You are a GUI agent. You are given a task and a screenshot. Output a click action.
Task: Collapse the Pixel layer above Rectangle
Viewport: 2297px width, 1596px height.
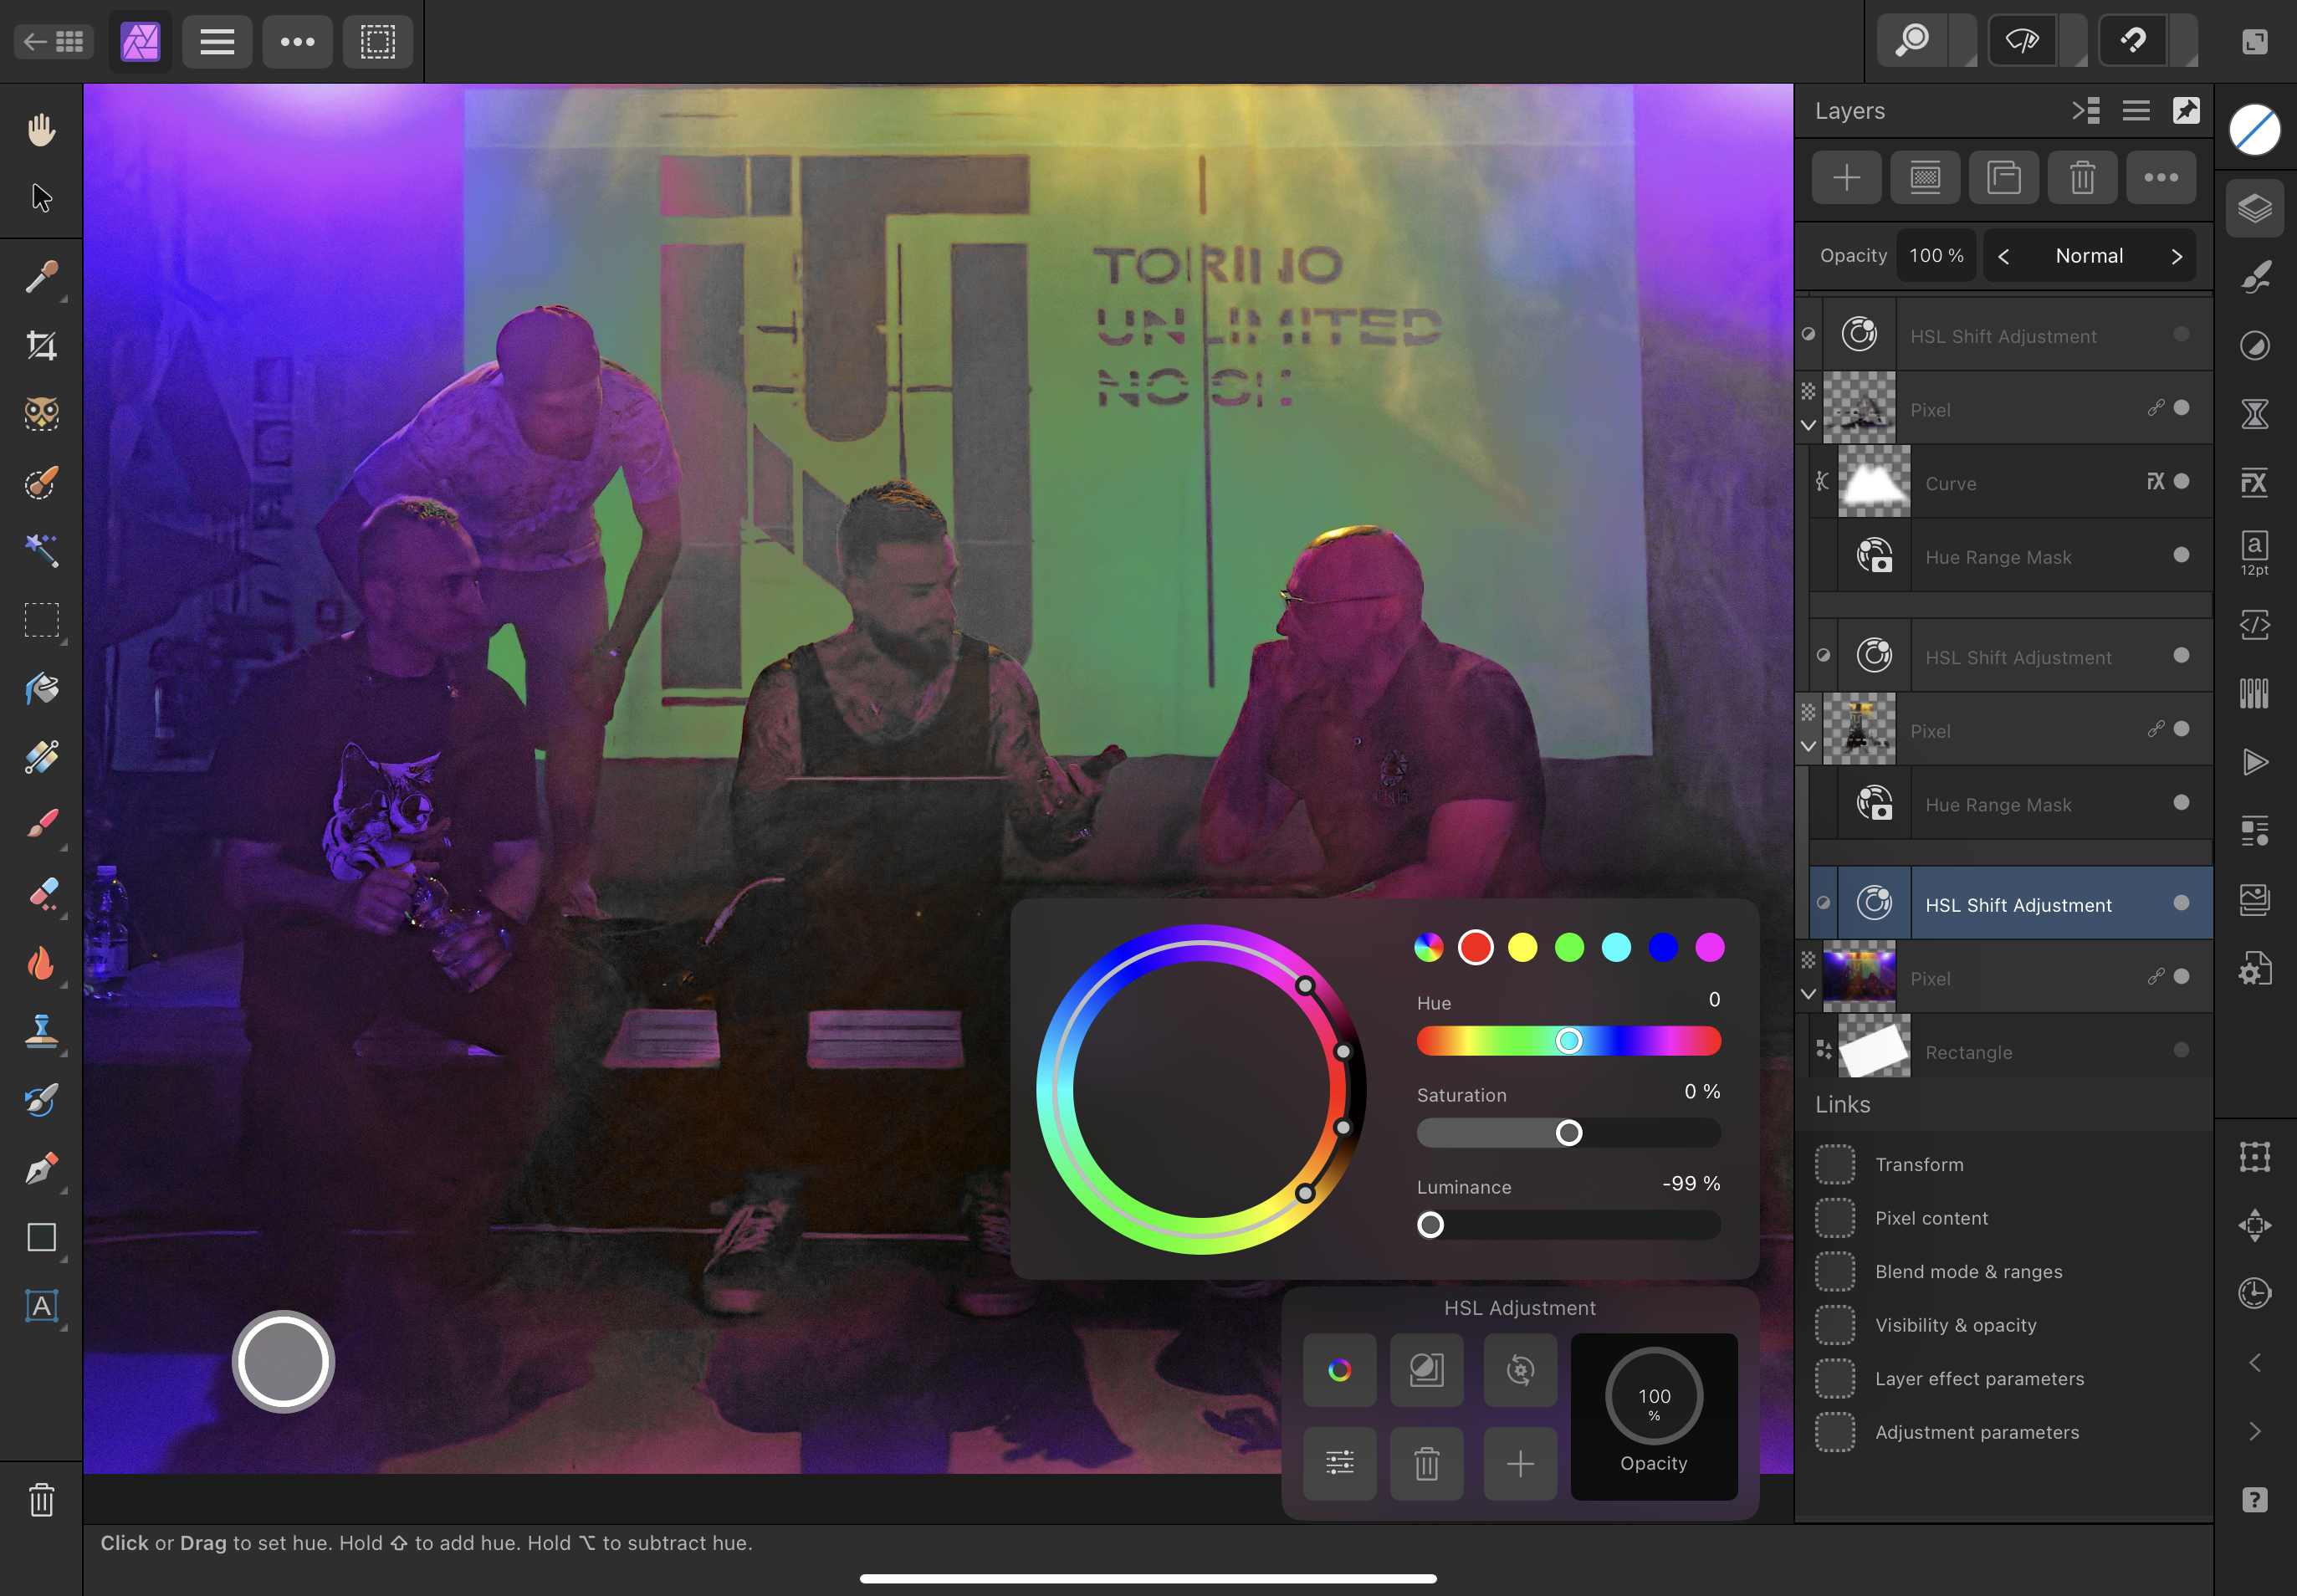click(1808, 994)
